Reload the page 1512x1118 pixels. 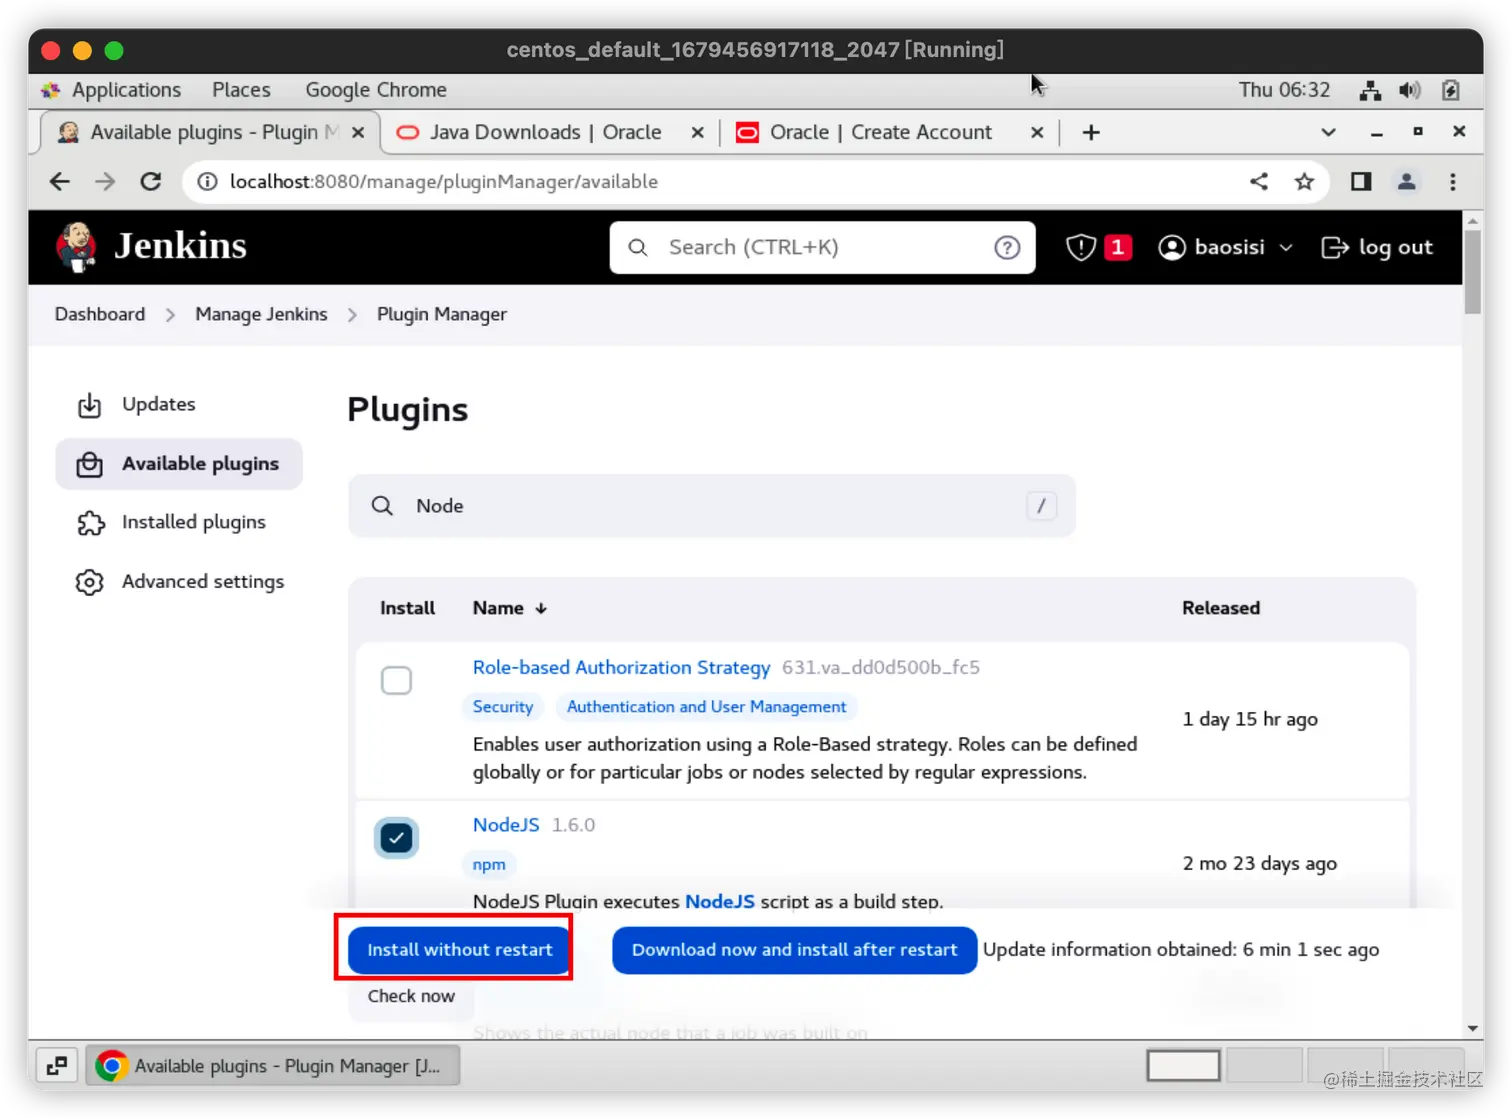point(151,181)
